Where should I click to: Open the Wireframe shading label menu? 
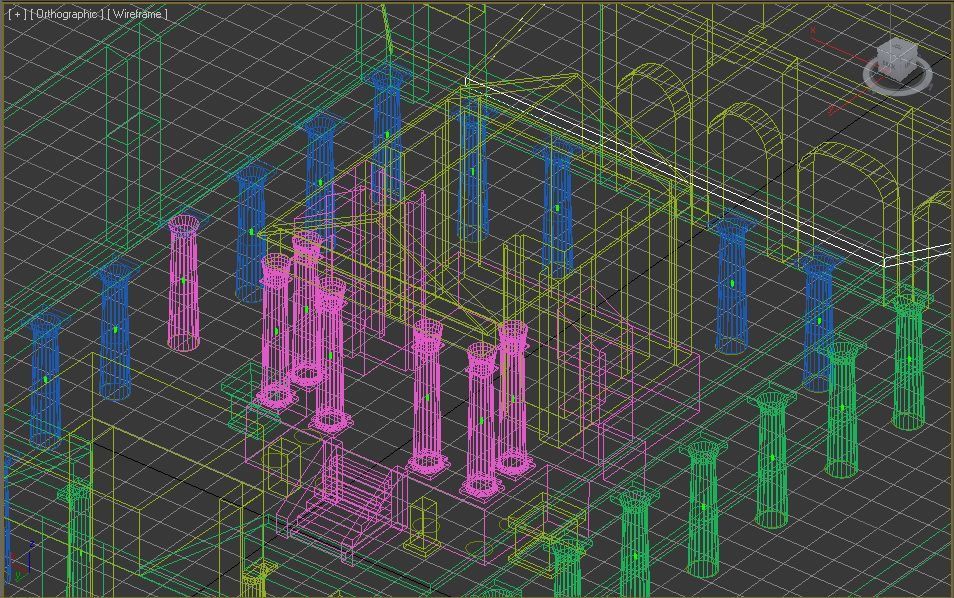tap(138, 13)
